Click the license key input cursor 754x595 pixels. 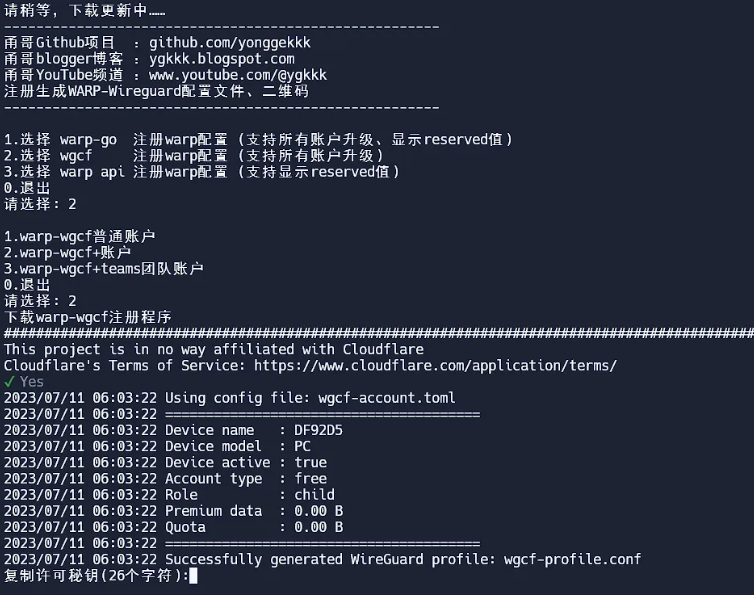point(193,575)
